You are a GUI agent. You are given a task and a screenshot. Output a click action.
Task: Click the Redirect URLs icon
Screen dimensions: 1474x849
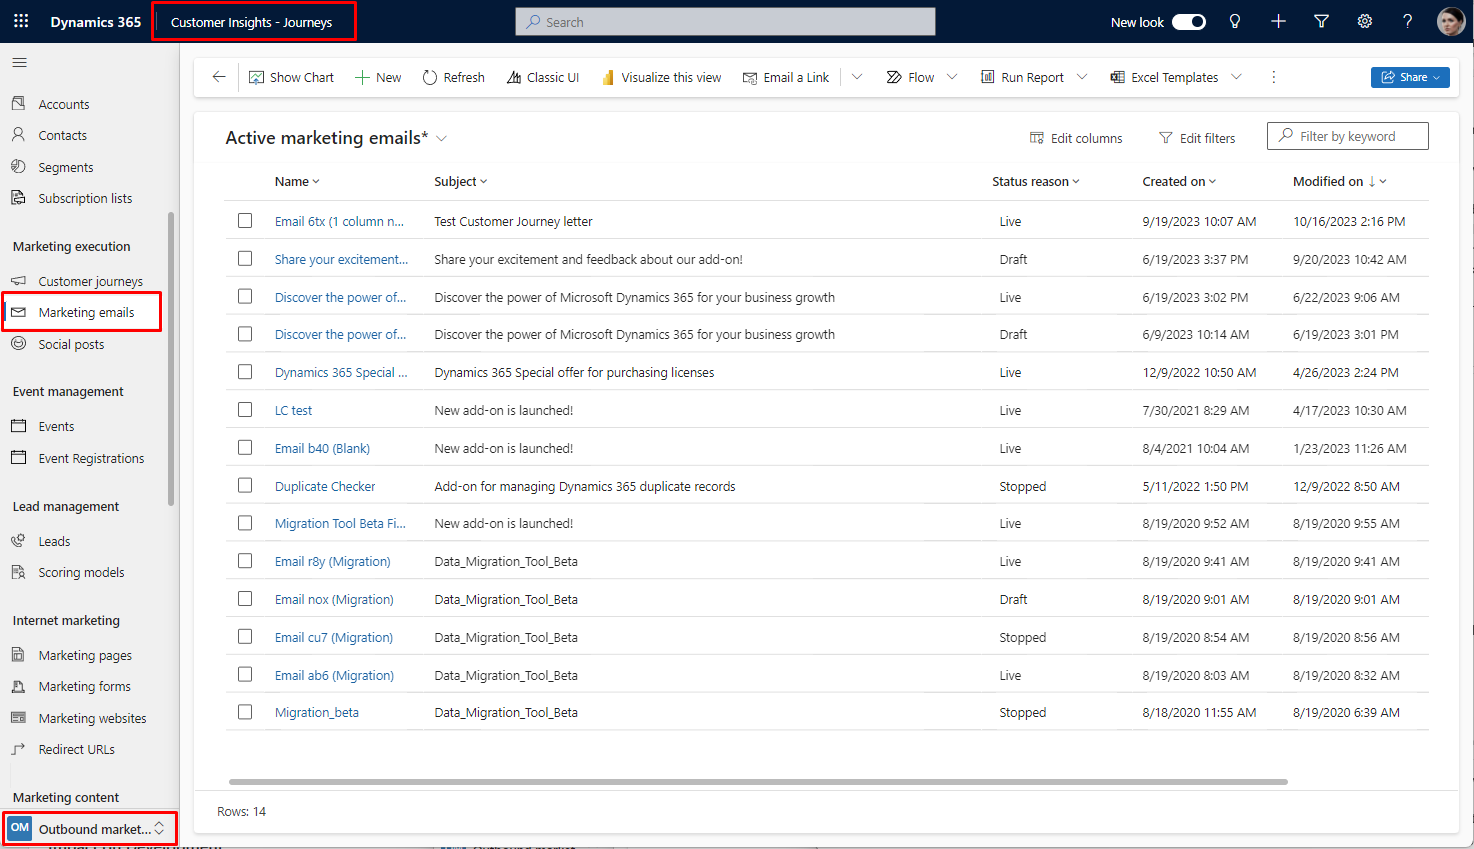(18, 748)
